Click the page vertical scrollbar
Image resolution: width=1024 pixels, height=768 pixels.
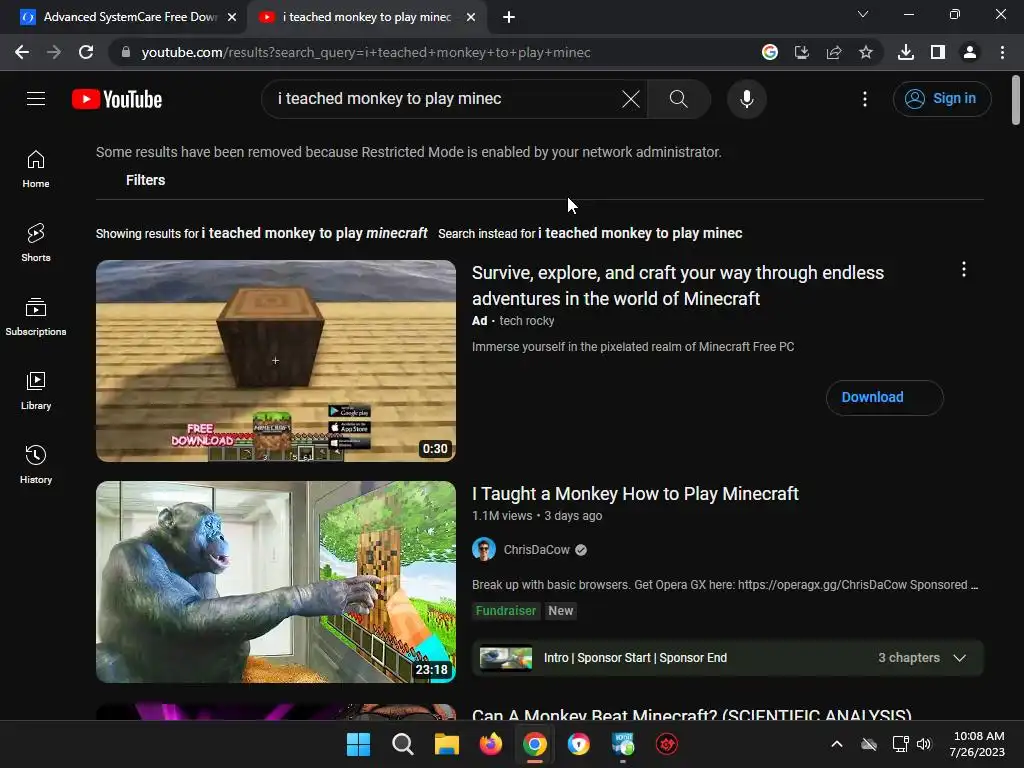(x=1016, y=100)
